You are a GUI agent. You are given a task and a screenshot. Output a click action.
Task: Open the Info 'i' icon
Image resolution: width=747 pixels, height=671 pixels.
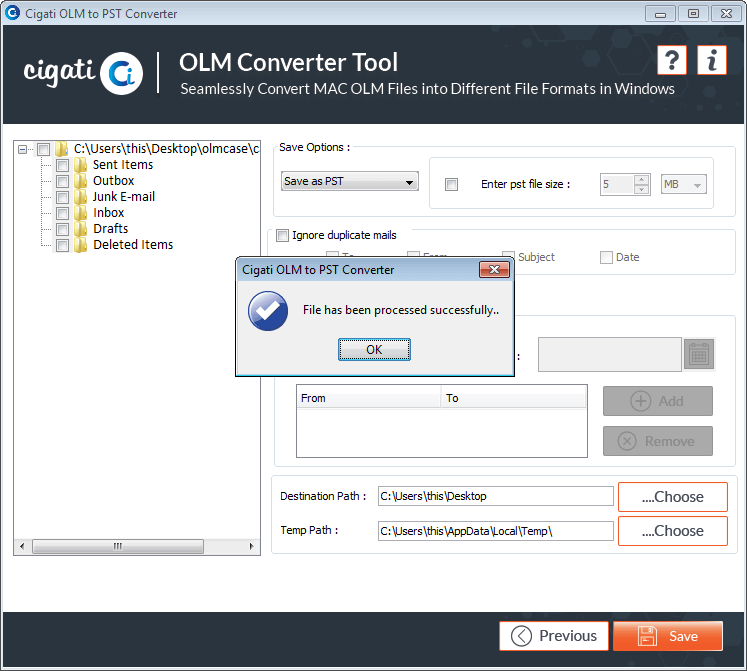[712, 61]
